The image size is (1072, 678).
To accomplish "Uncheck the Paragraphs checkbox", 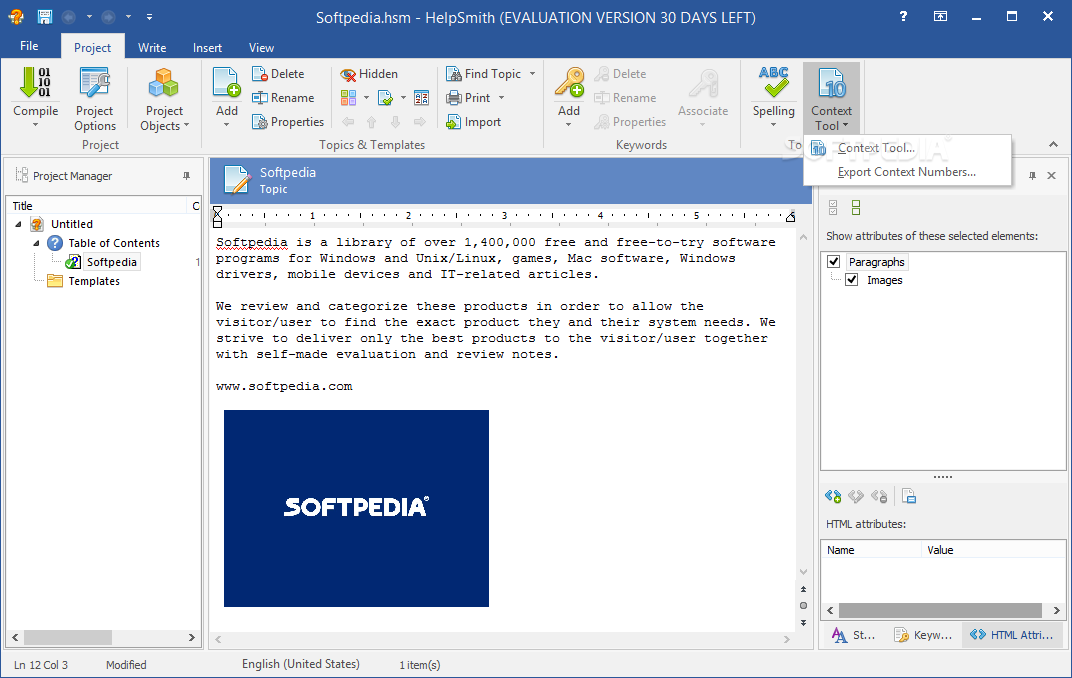I will click(x=833, y=262).
